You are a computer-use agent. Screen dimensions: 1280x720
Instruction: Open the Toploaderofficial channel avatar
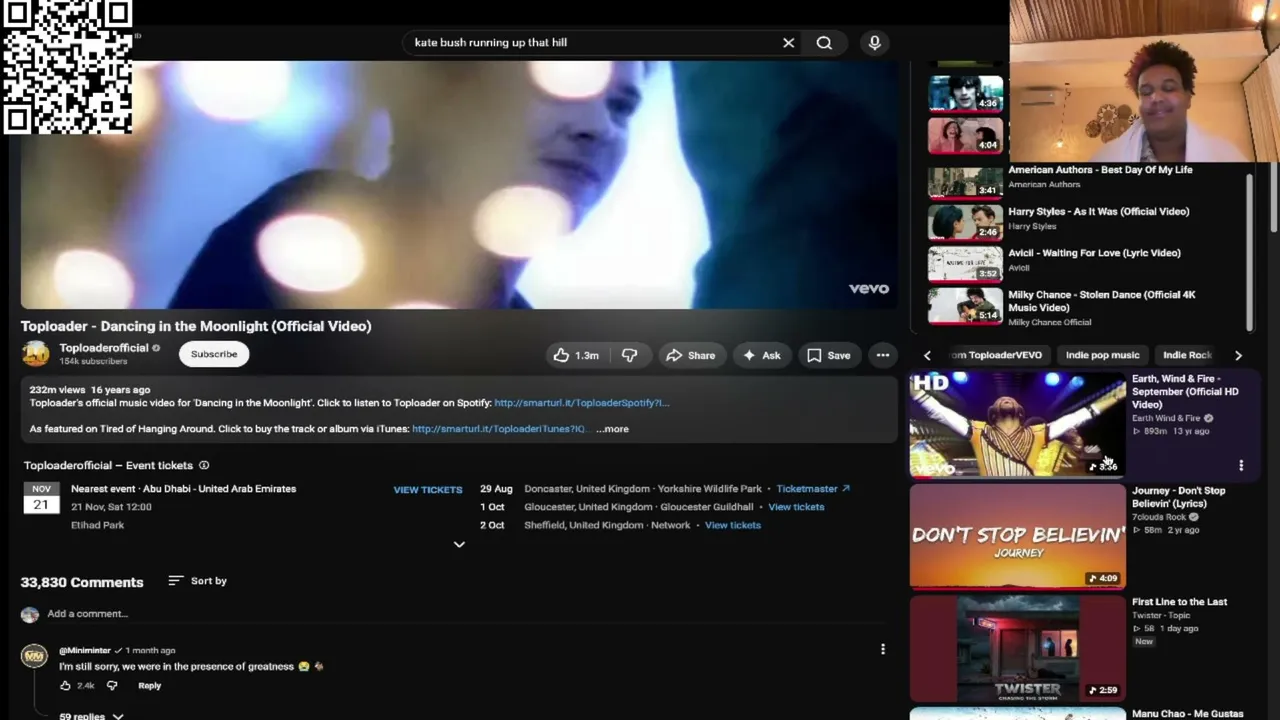click(35, 354)
